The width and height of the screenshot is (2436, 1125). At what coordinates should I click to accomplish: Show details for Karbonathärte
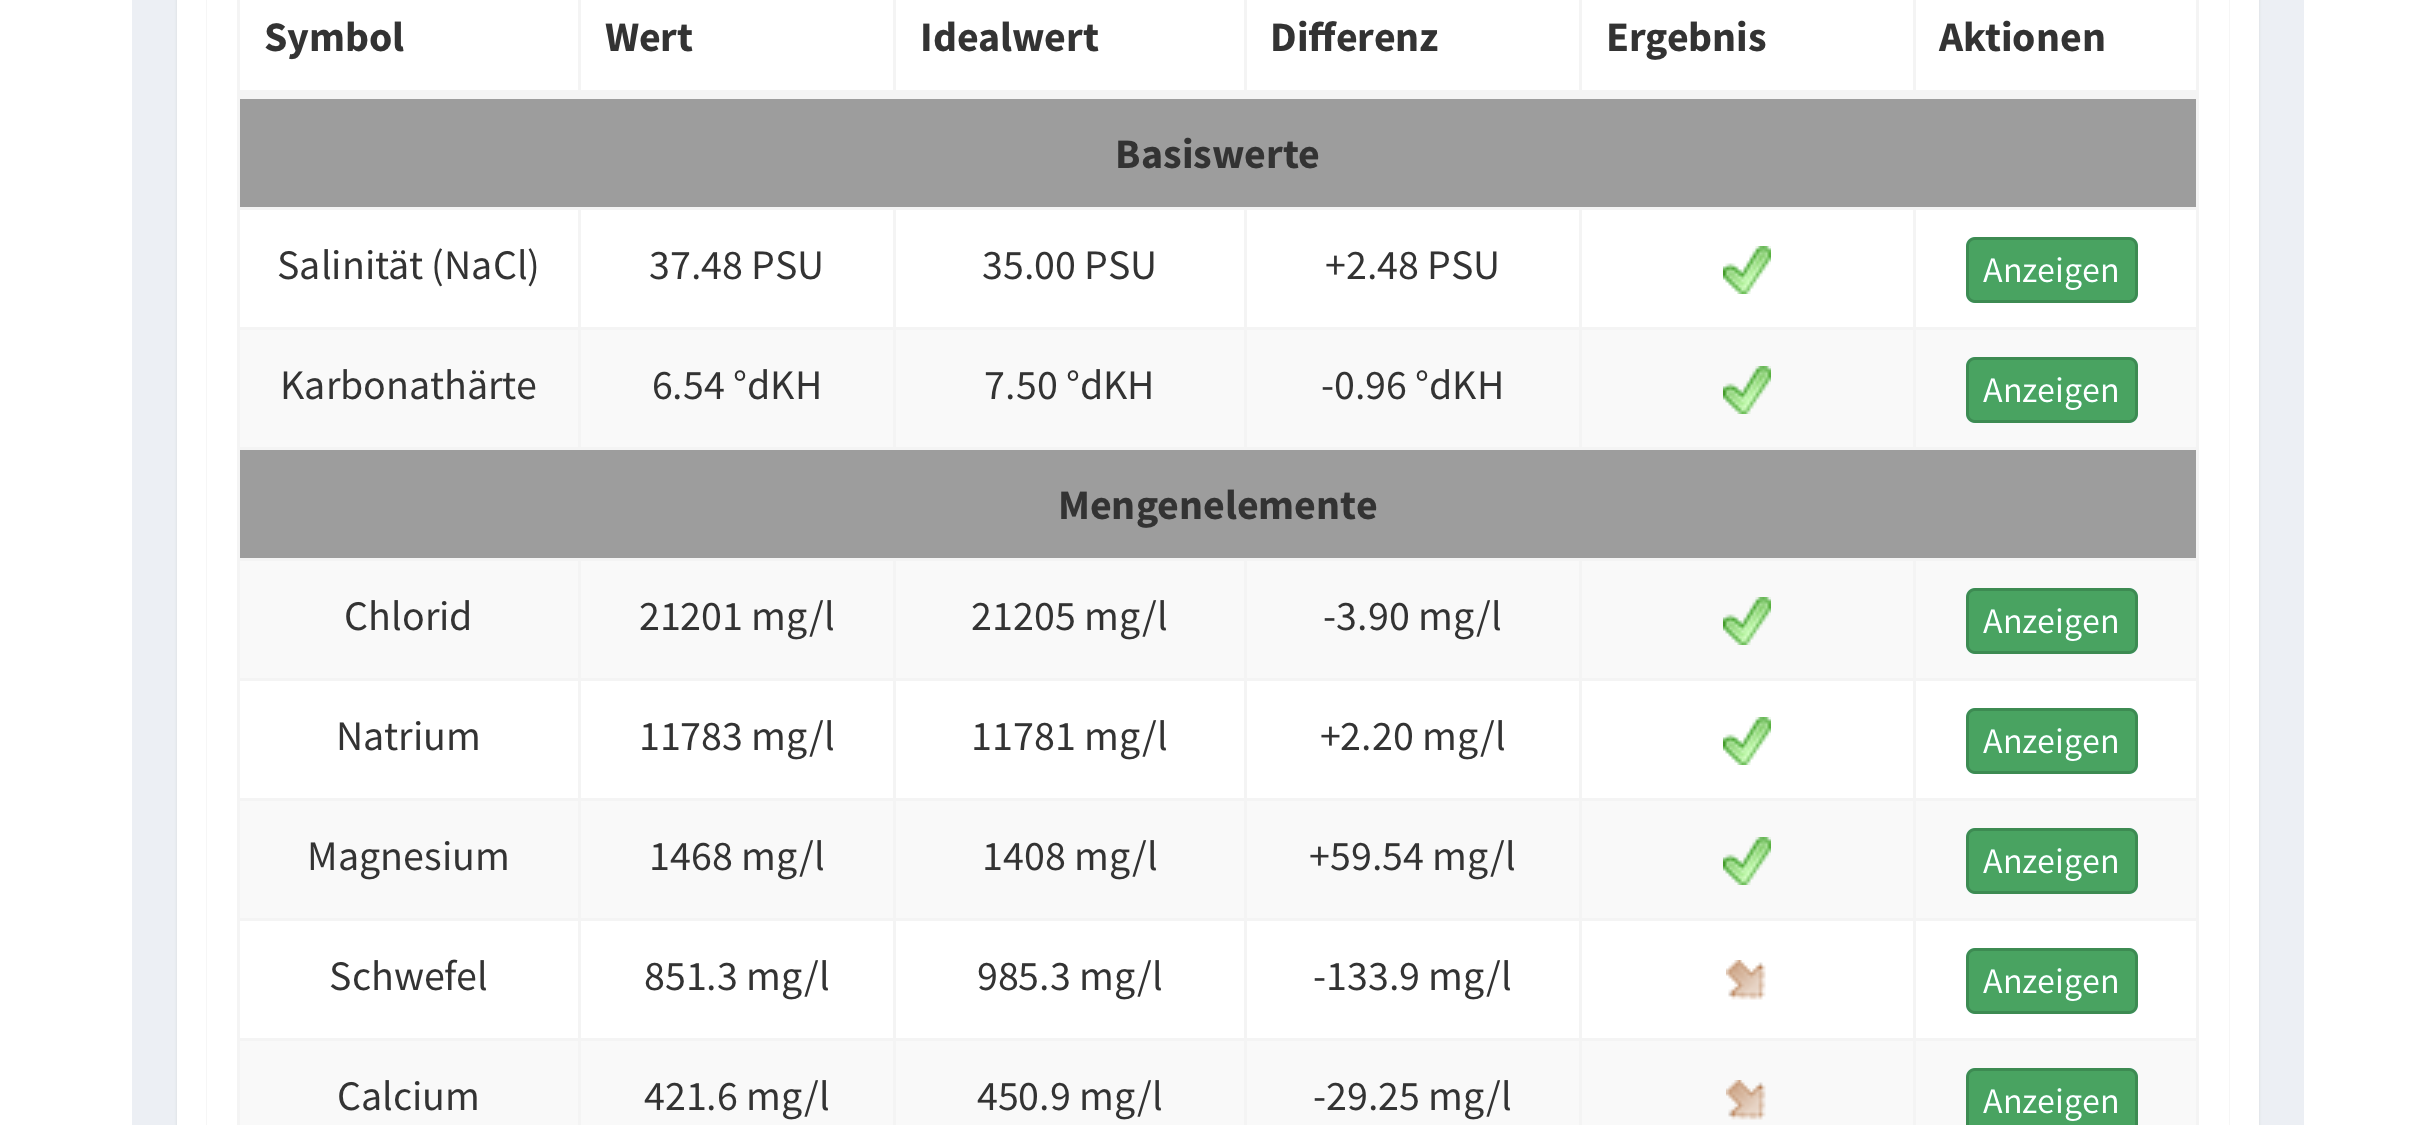[x=2050, y=390]
